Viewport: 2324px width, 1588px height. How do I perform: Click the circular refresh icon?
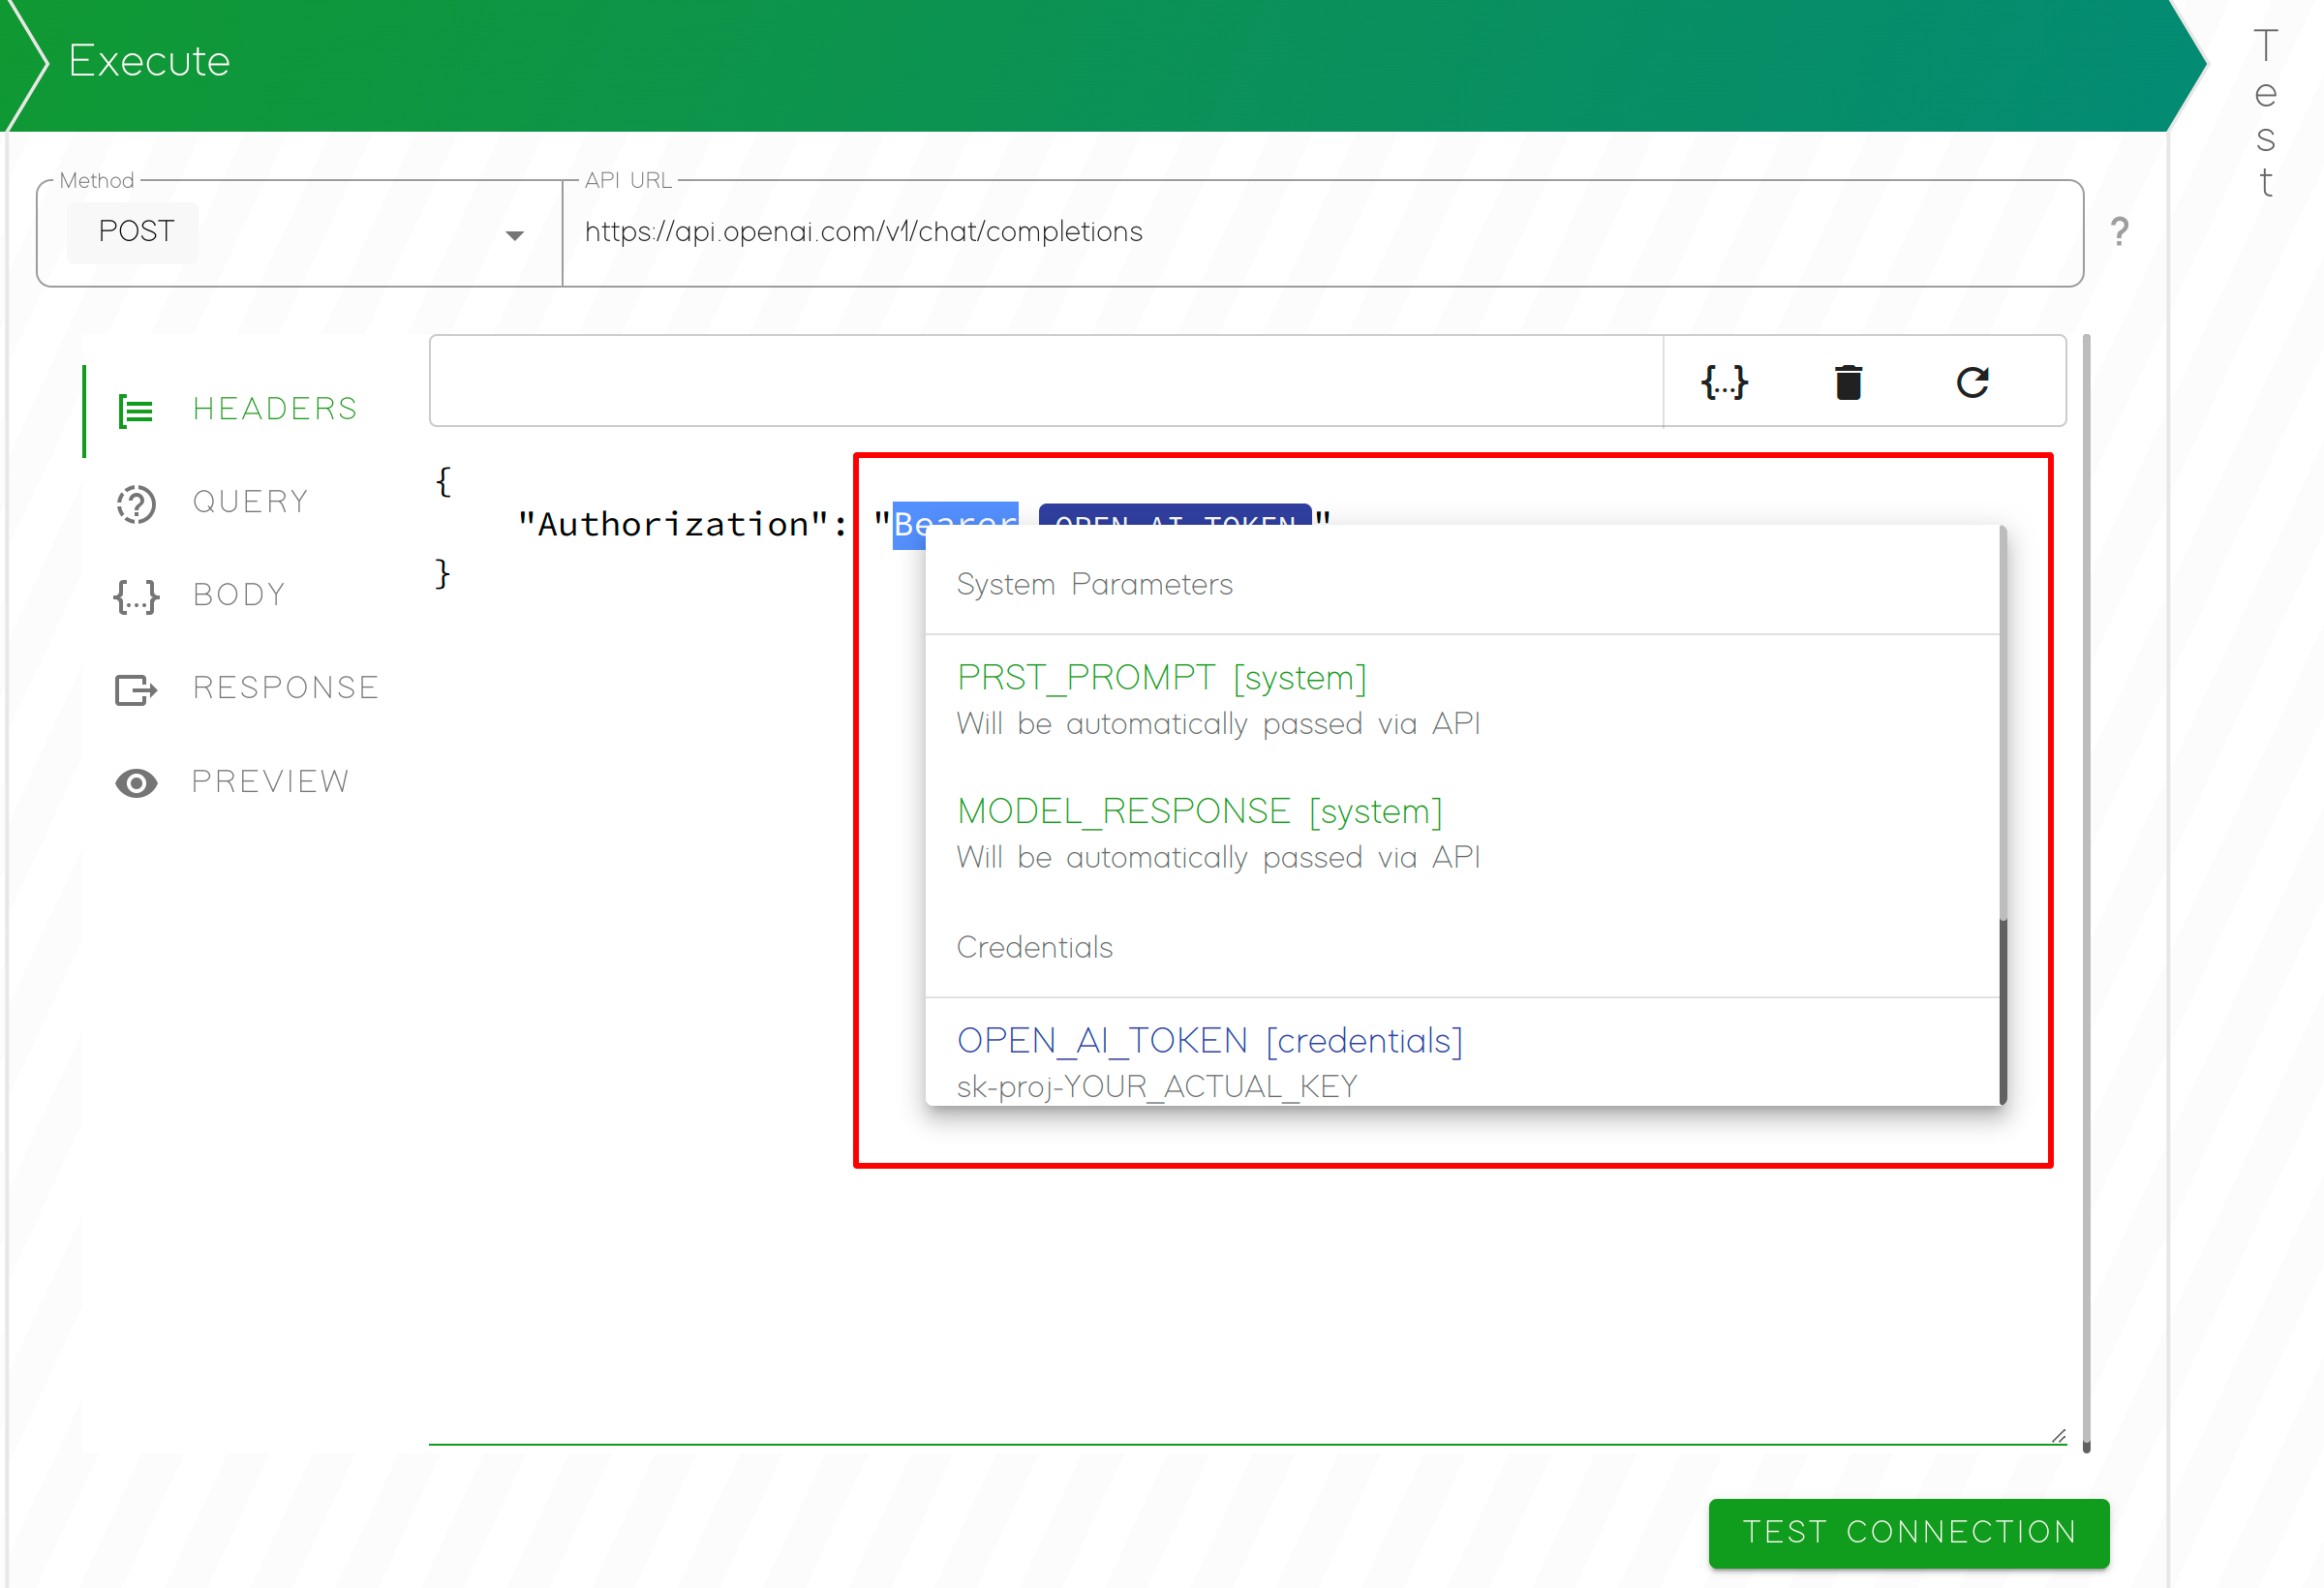pos(1972,382)
